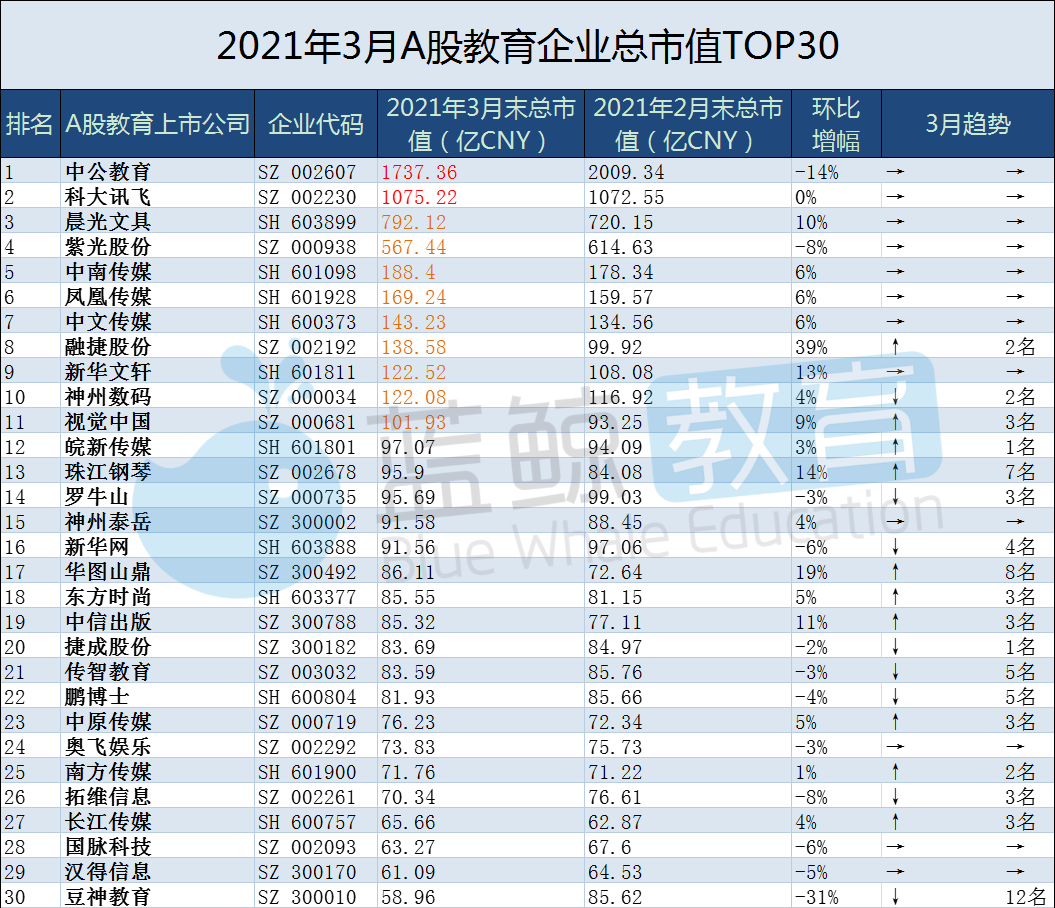Click the red market value 1075.22
Viewport: 1055px width, 908px height.
click(419, 197)
